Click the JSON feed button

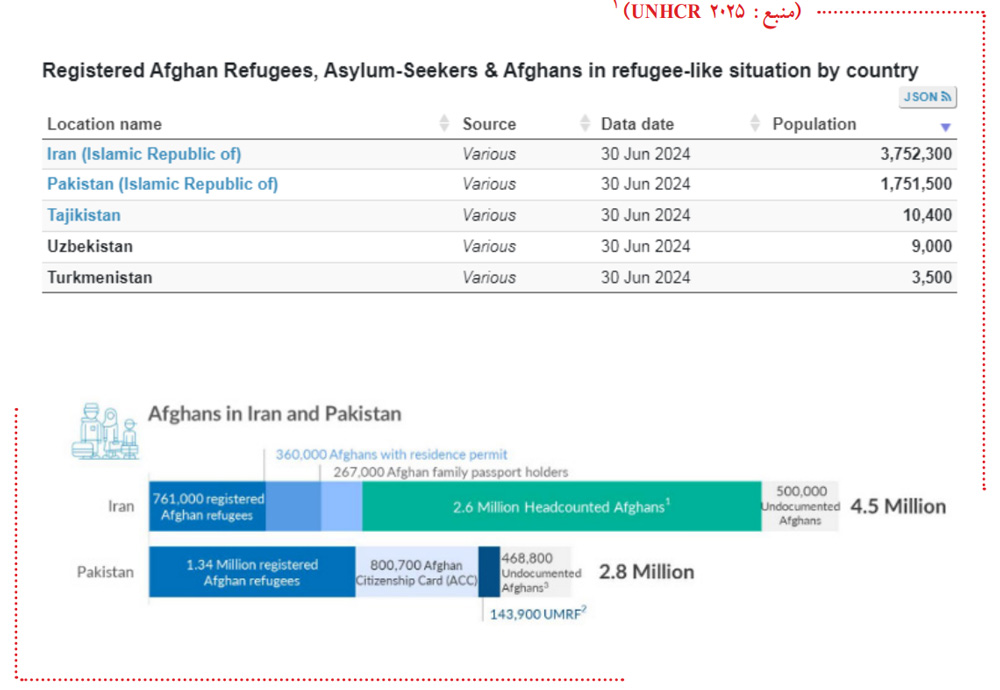[x=927, y=97]
